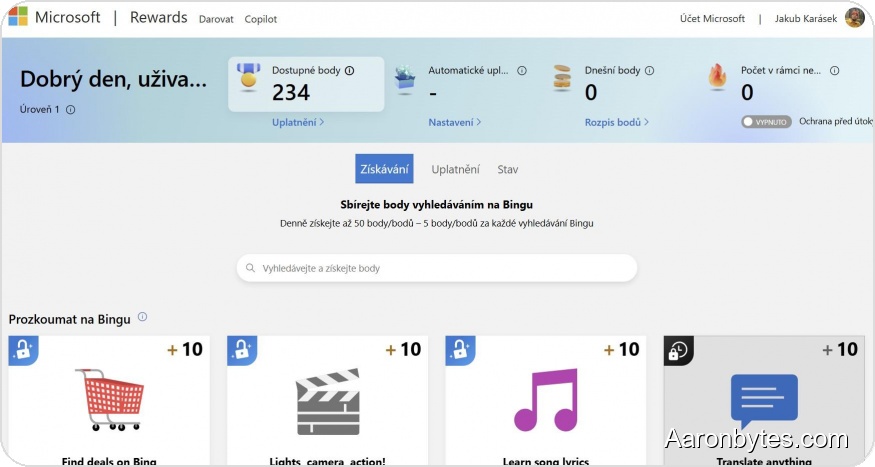Click the film clapperboard icon
Viewport: 875px width, 467px height.
pos(327,402)
